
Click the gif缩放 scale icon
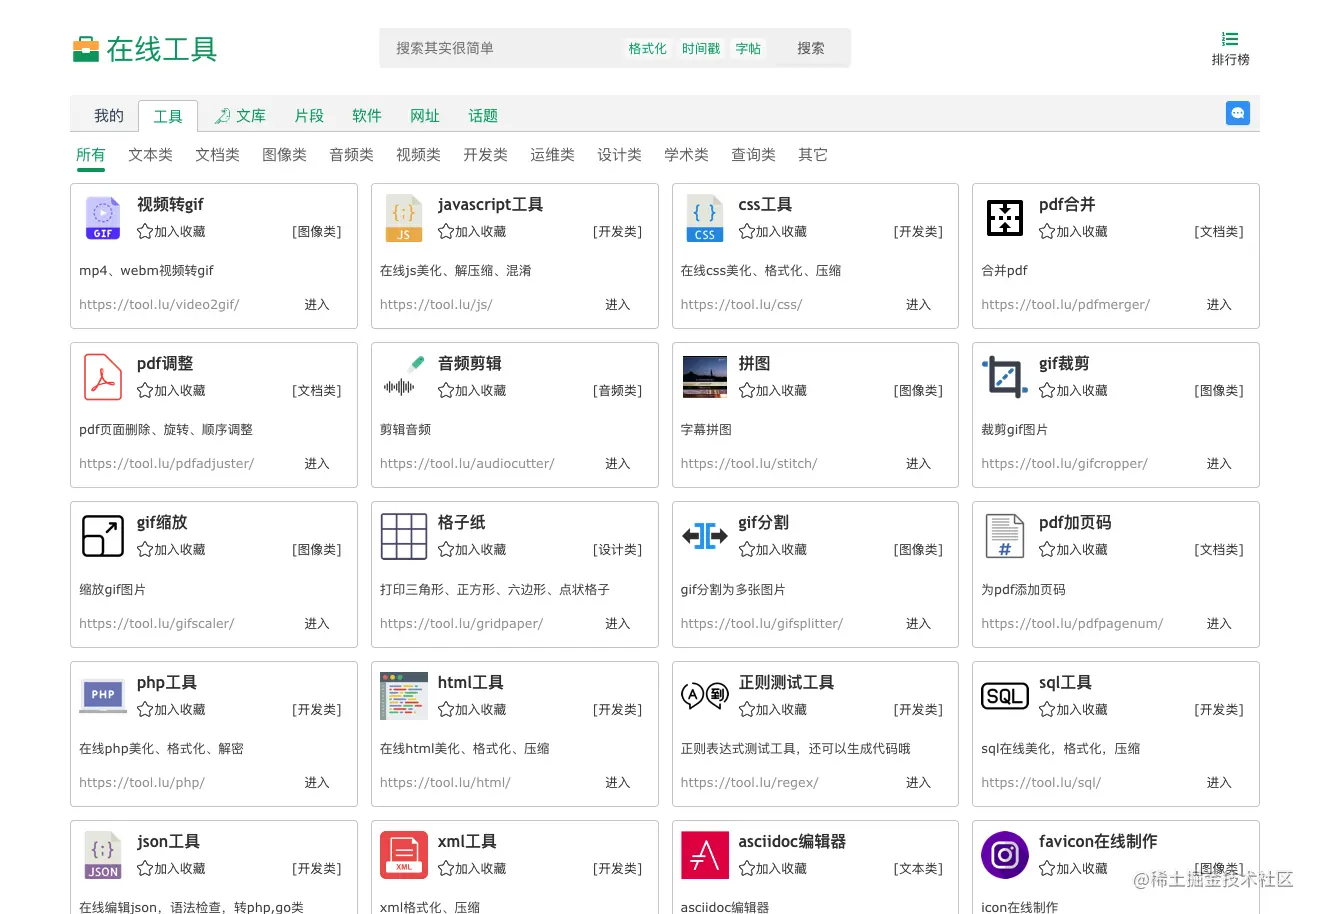pos(103,536)
